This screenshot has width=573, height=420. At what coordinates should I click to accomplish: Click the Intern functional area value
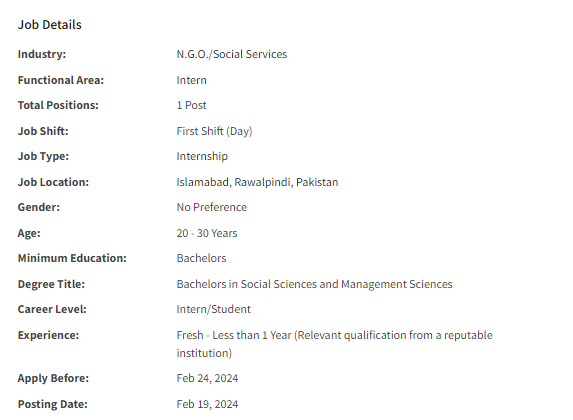point(191,80)
